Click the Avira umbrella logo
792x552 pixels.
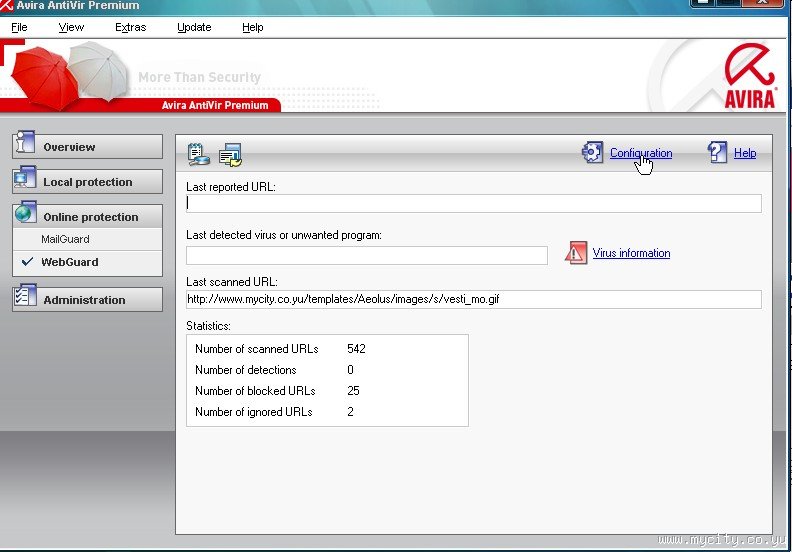coord(750,75)
